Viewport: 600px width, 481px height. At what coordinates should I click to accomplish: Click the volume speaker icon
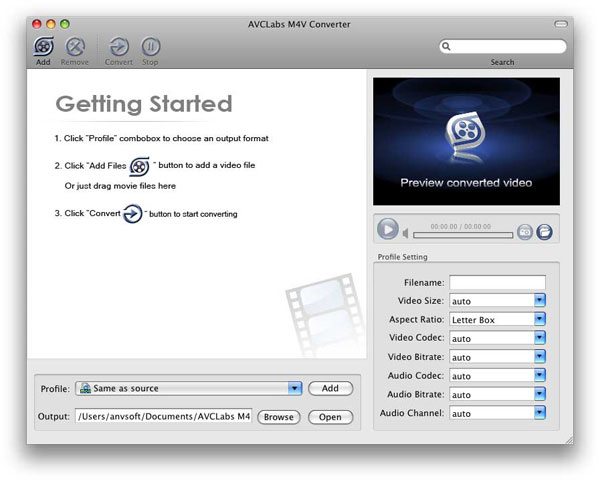pos(406,233)
